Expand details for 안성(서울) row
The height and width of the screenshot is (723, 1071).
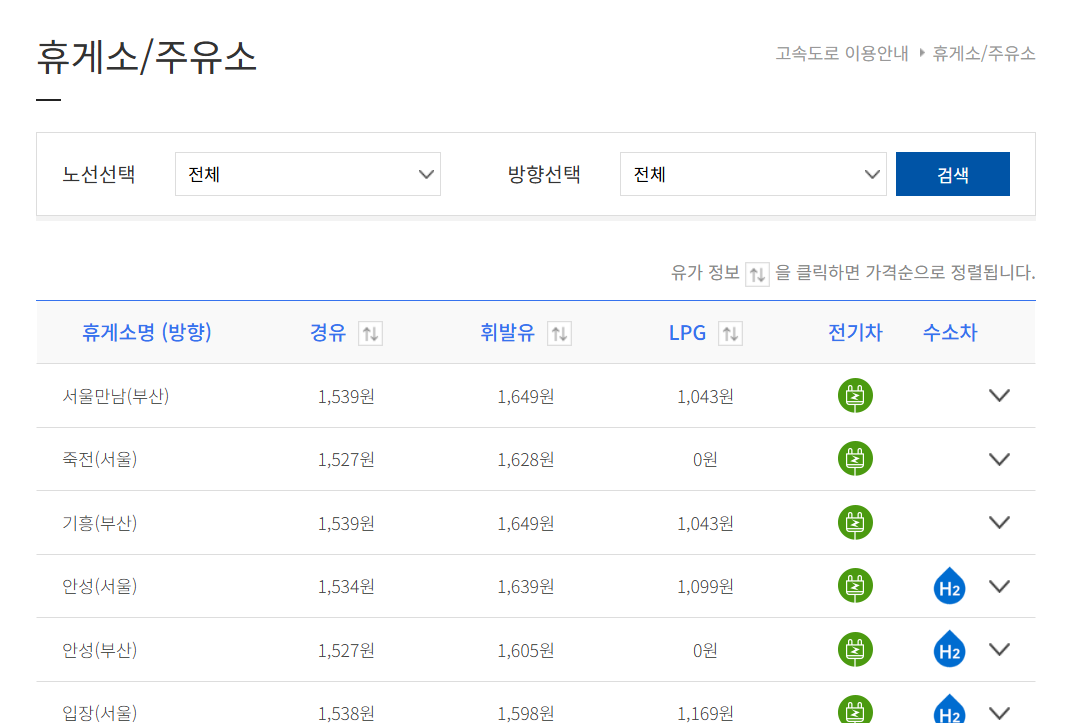point(999,586)
